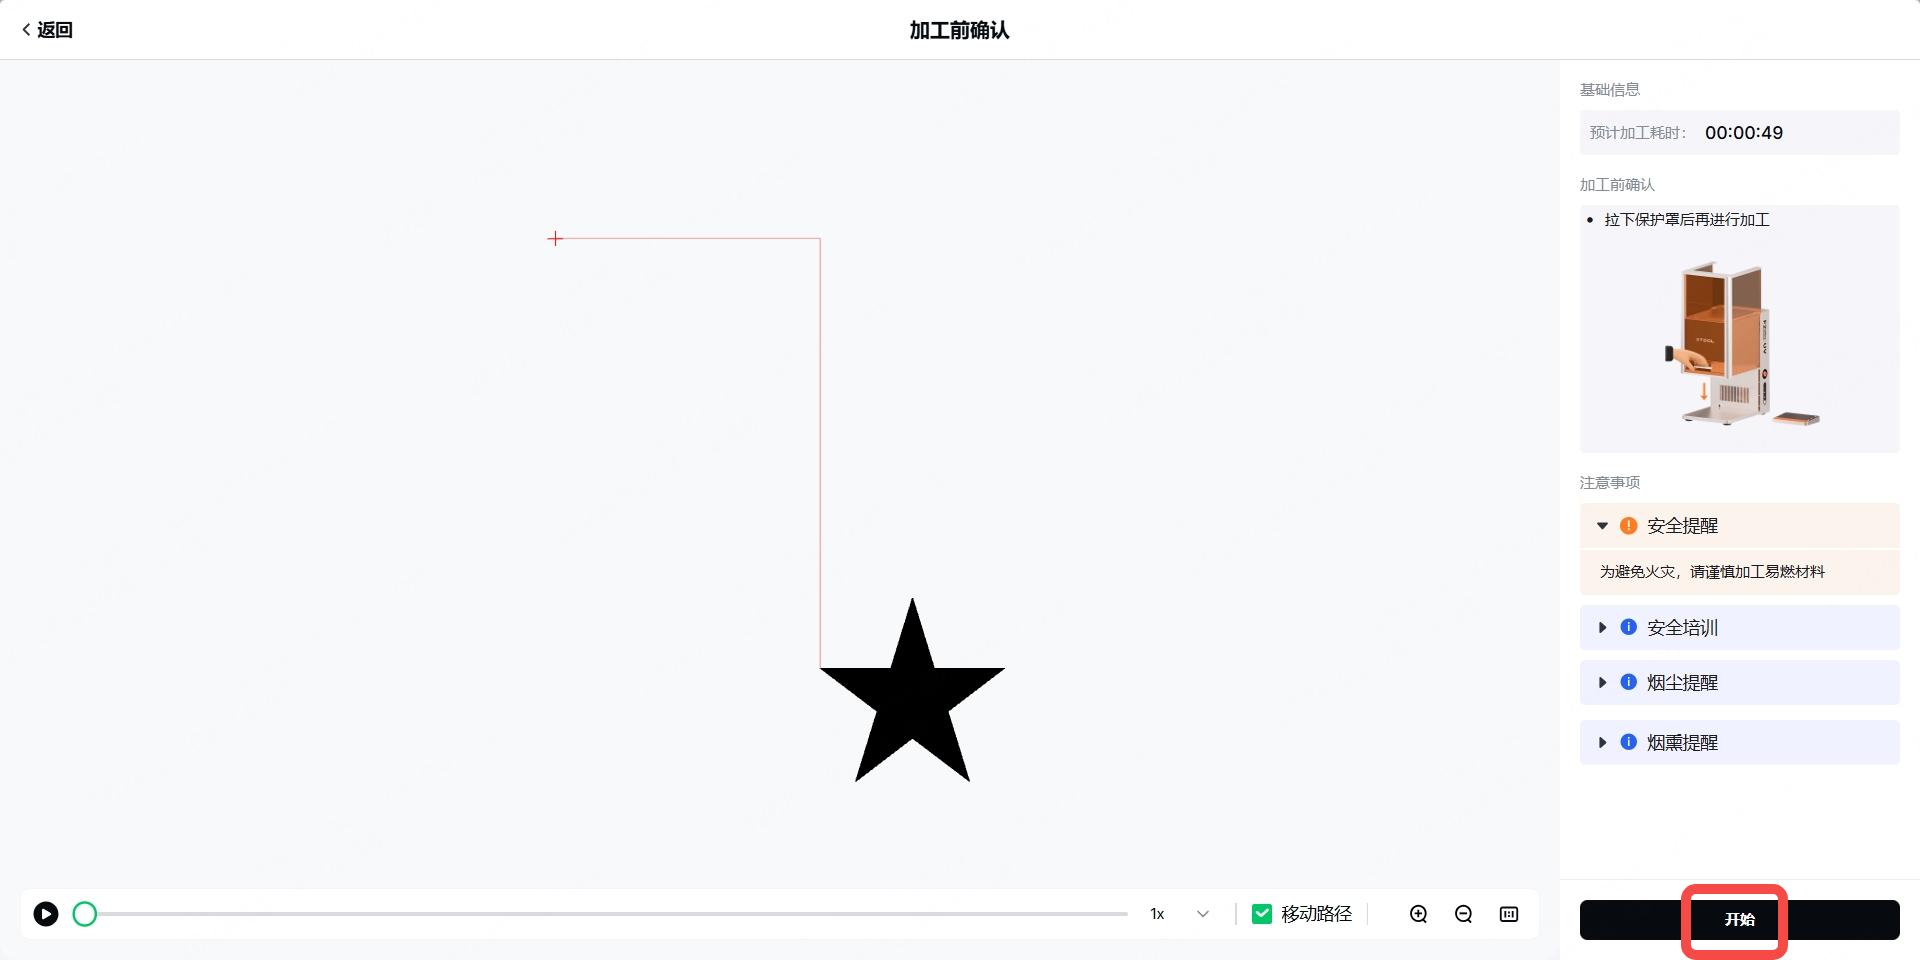The width and height of the screenshot is (1920, 960).
Task: Play the processing path preview
Action: click(x=46, y=914)
